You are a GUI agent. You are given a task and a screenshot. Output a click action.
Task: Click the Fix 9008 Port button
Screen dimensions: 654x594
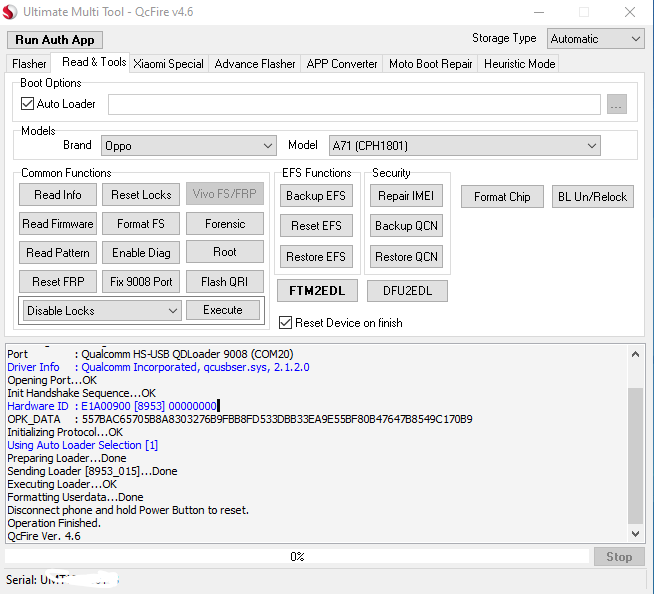point(141,282)
